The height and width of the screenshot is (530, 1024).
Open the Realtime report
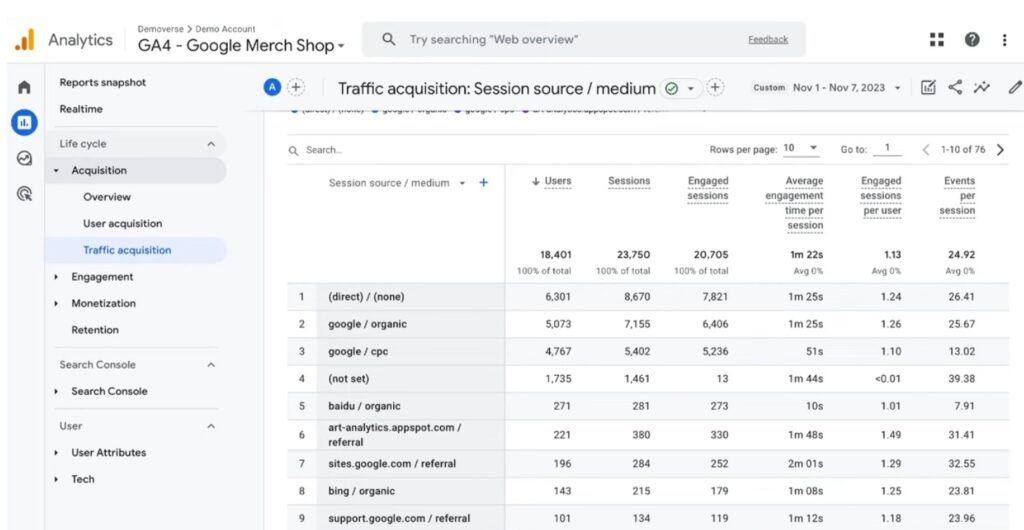click(x=81, y=109)
